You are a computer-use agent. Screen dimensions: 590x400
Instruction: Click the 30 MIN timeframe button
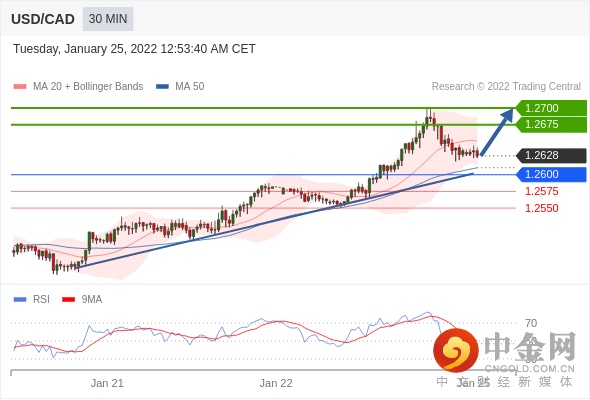tap(108, 19)
